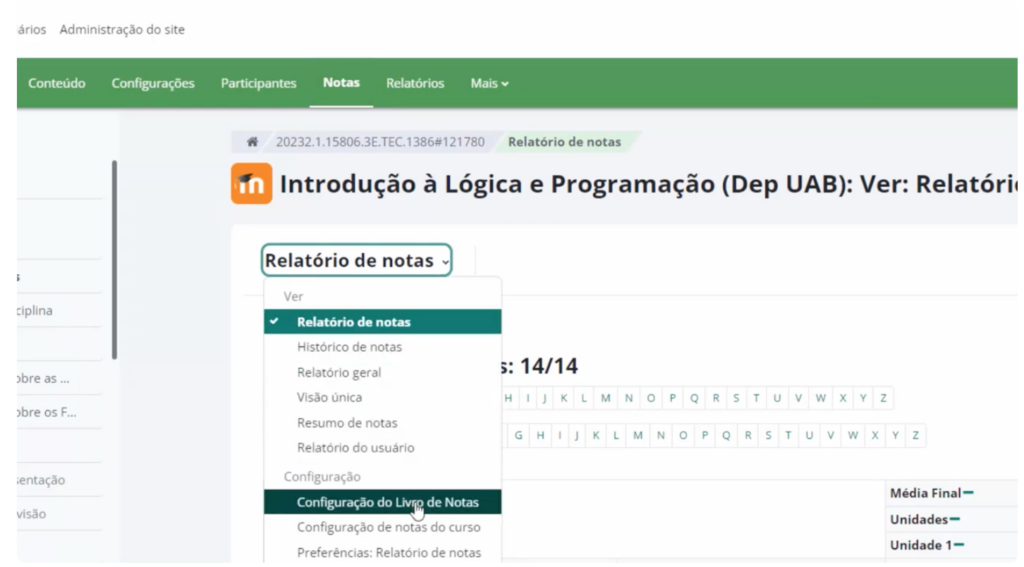Screen dimensions: 1024x567
Task: Select Relatório geral from menu
Action: coord(339,372)
